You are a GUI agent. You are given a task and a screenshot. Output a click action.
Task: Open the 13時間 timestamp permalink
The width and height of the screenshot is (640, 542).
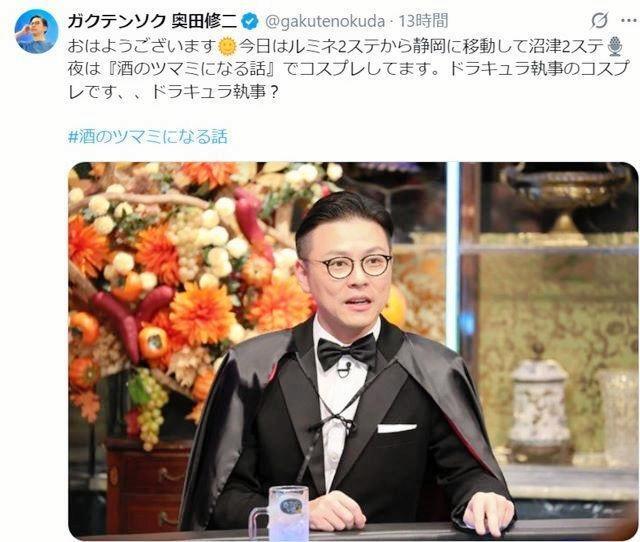(423, 21)
